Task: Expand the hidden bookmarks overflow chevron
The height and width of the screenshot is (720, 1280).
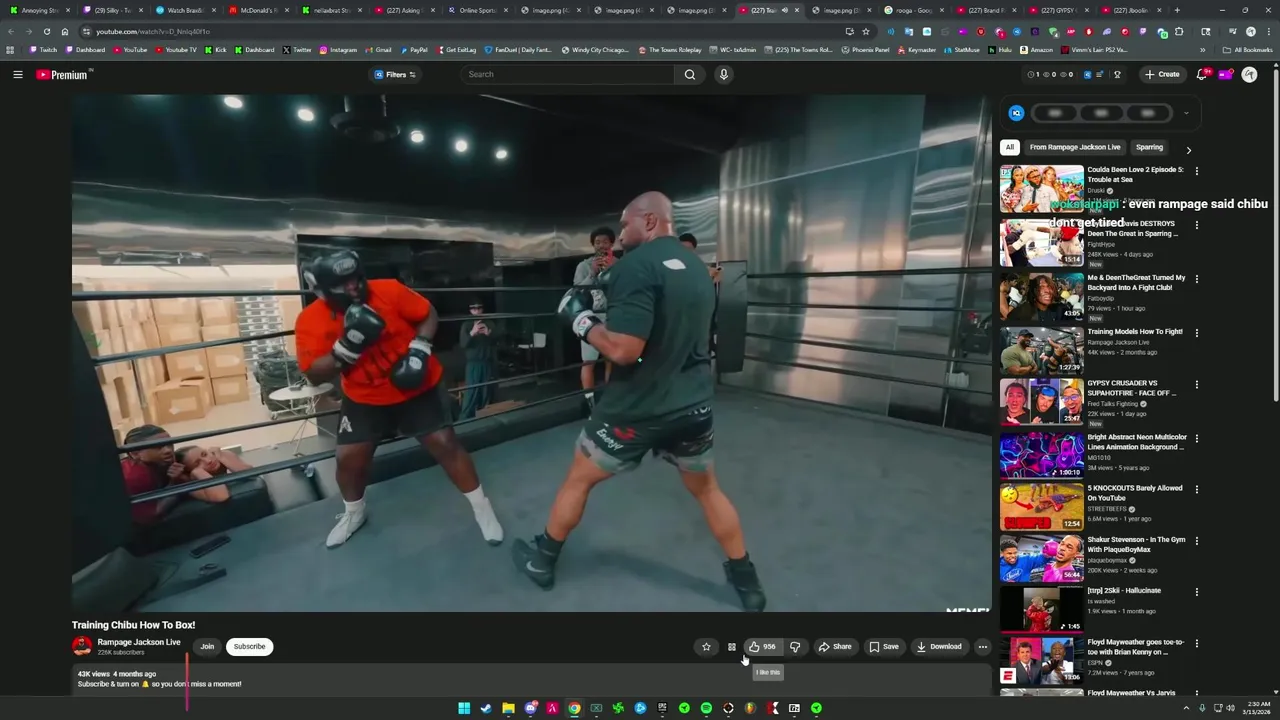Action: 1203,50
